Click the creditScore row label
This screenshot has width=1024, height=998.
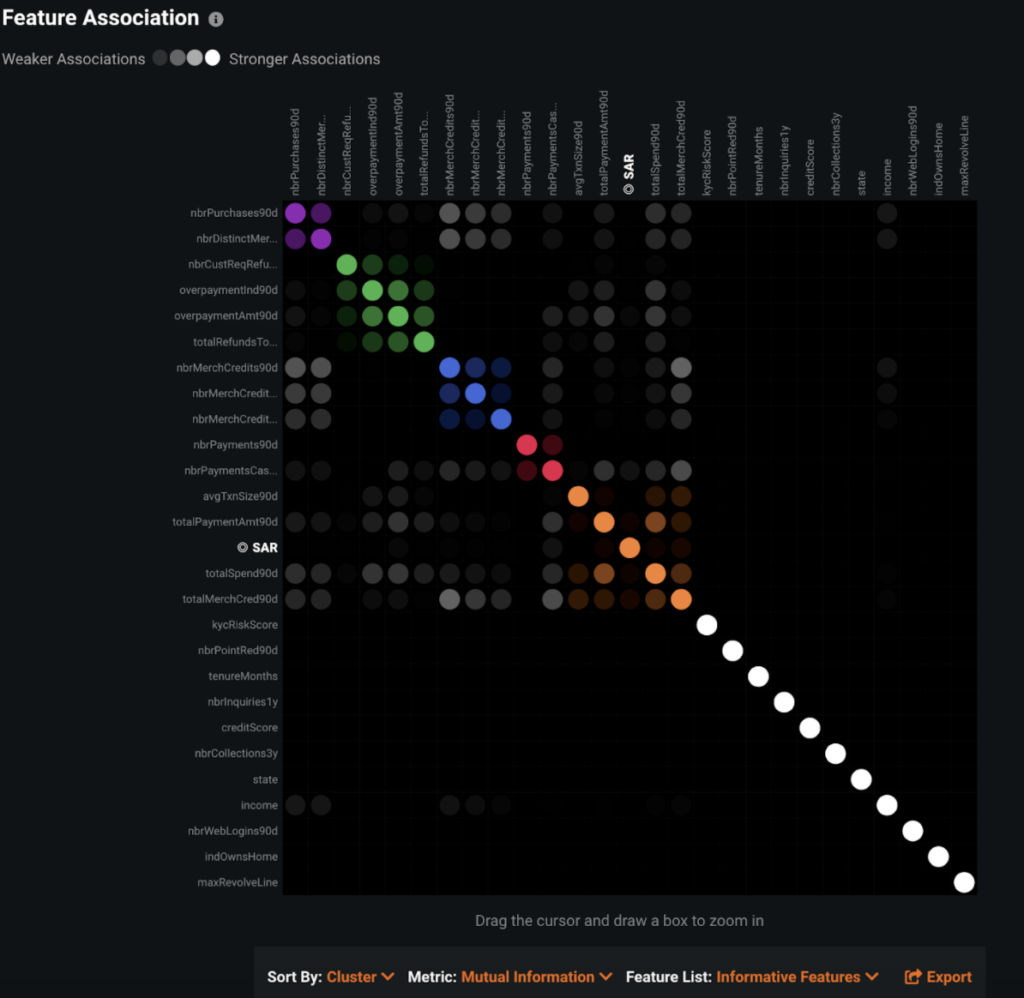coord(249,728)
